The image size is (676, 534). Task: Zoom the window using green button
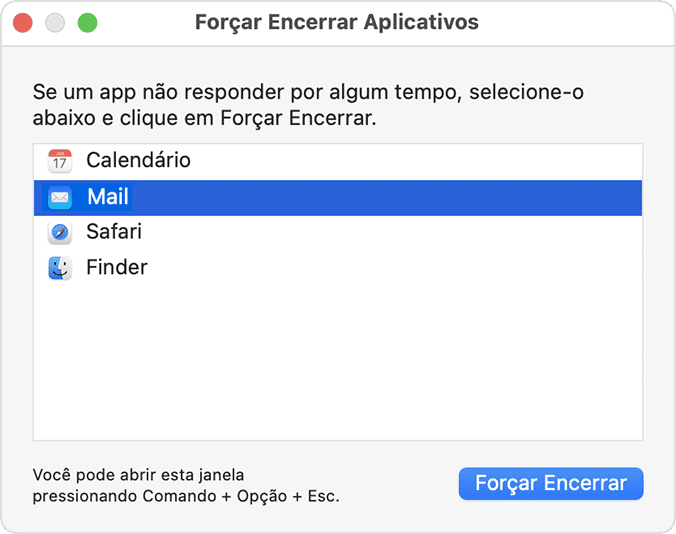pos(88,22)
